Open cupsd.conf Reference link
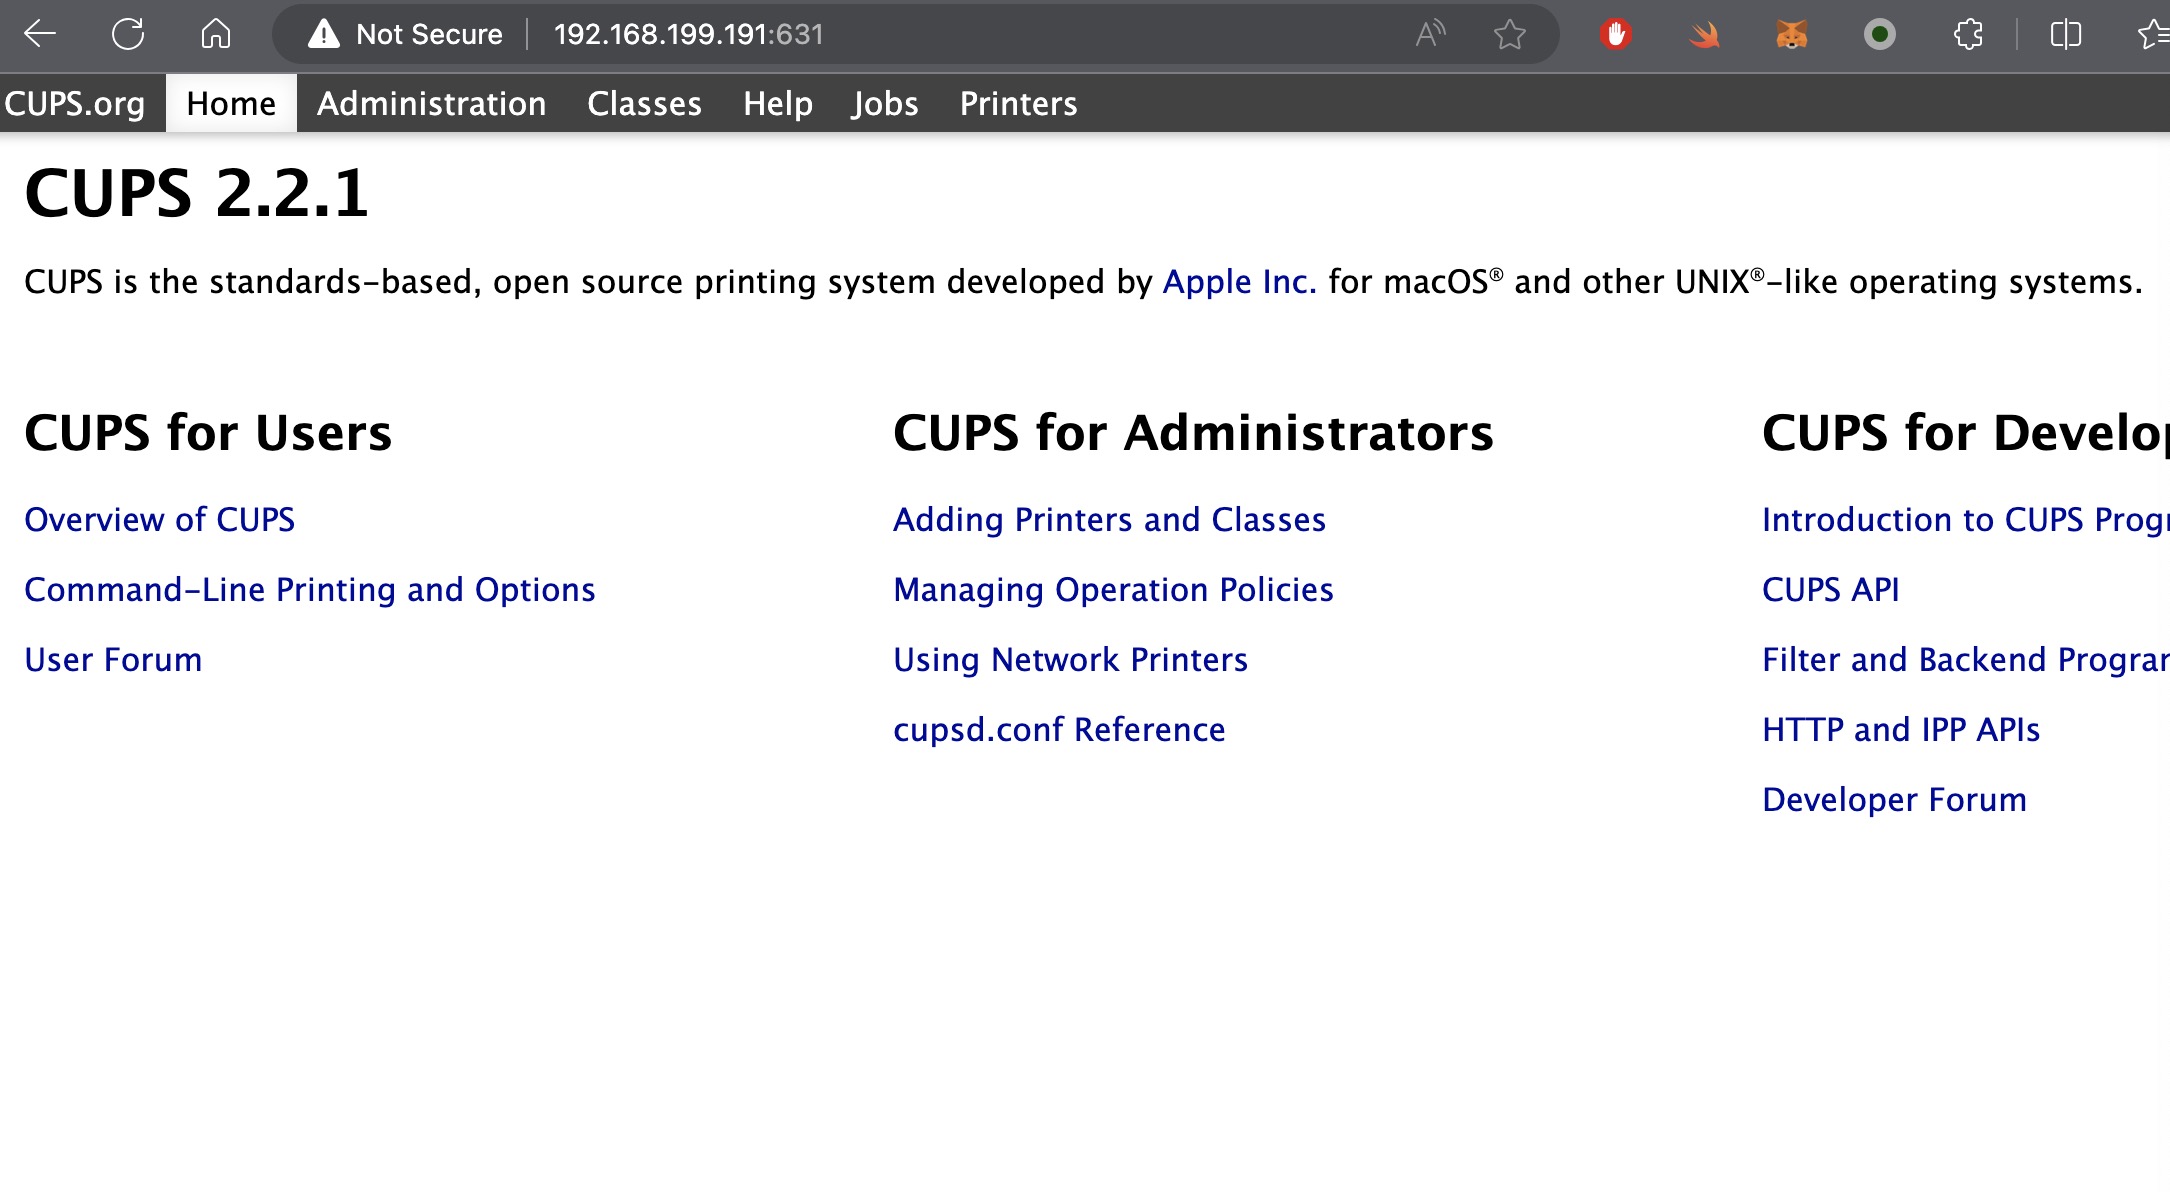This screenshot has width=2170, height=1192. (x=1059, y=730)
